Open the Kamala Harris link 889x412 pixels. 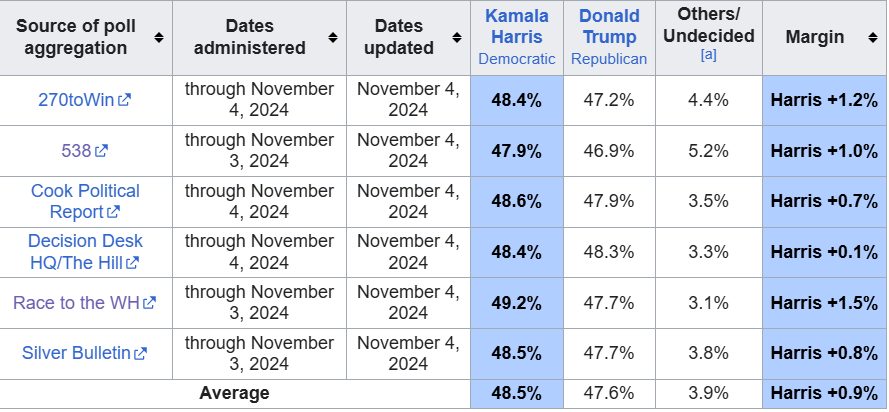(x=516, y=27)
